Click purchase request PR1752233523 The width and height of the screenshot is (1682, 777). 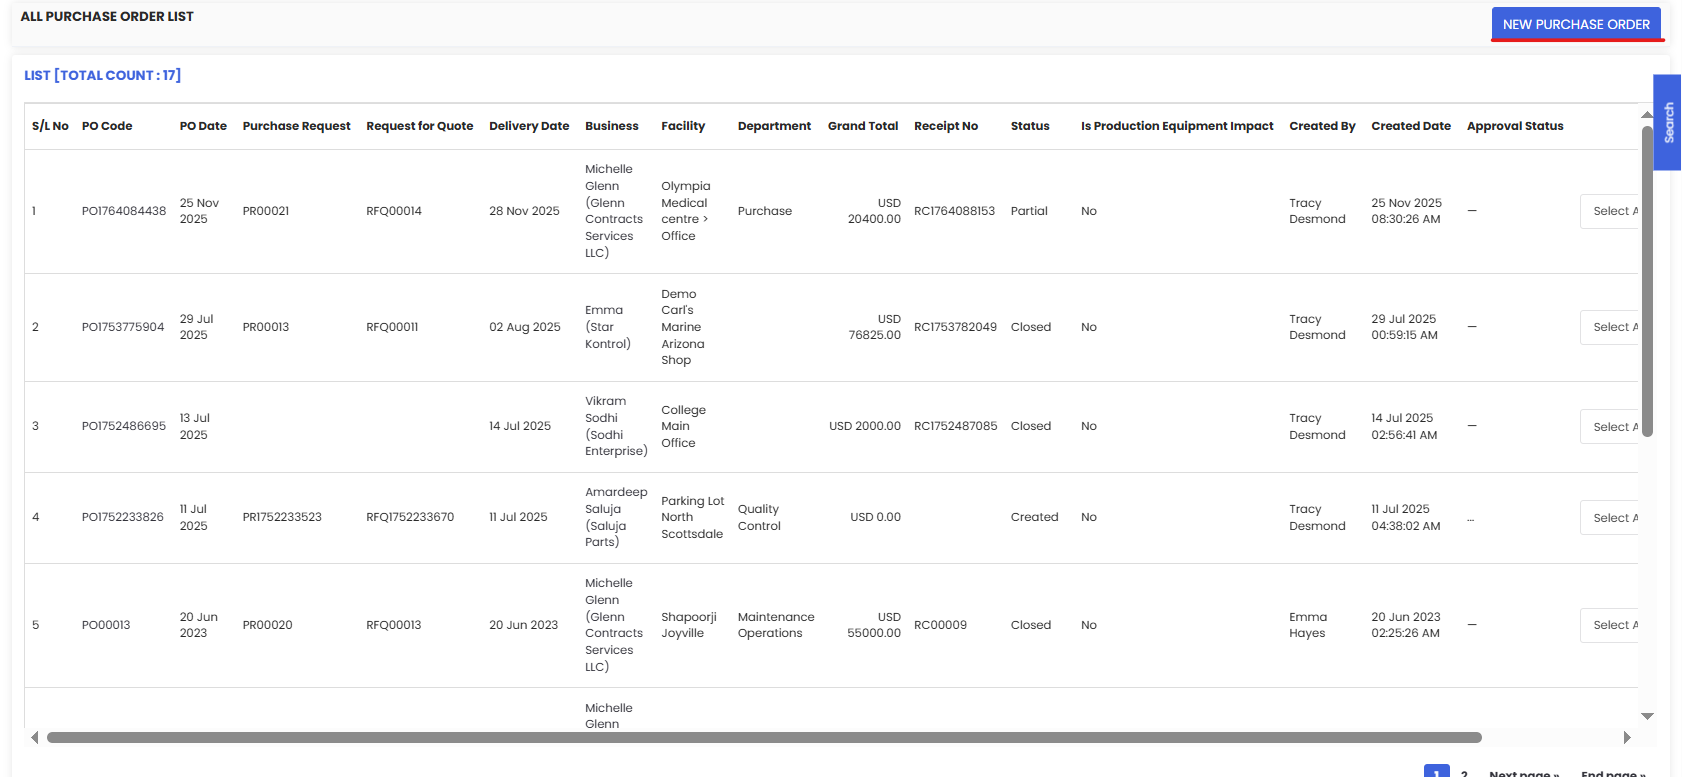282,517
